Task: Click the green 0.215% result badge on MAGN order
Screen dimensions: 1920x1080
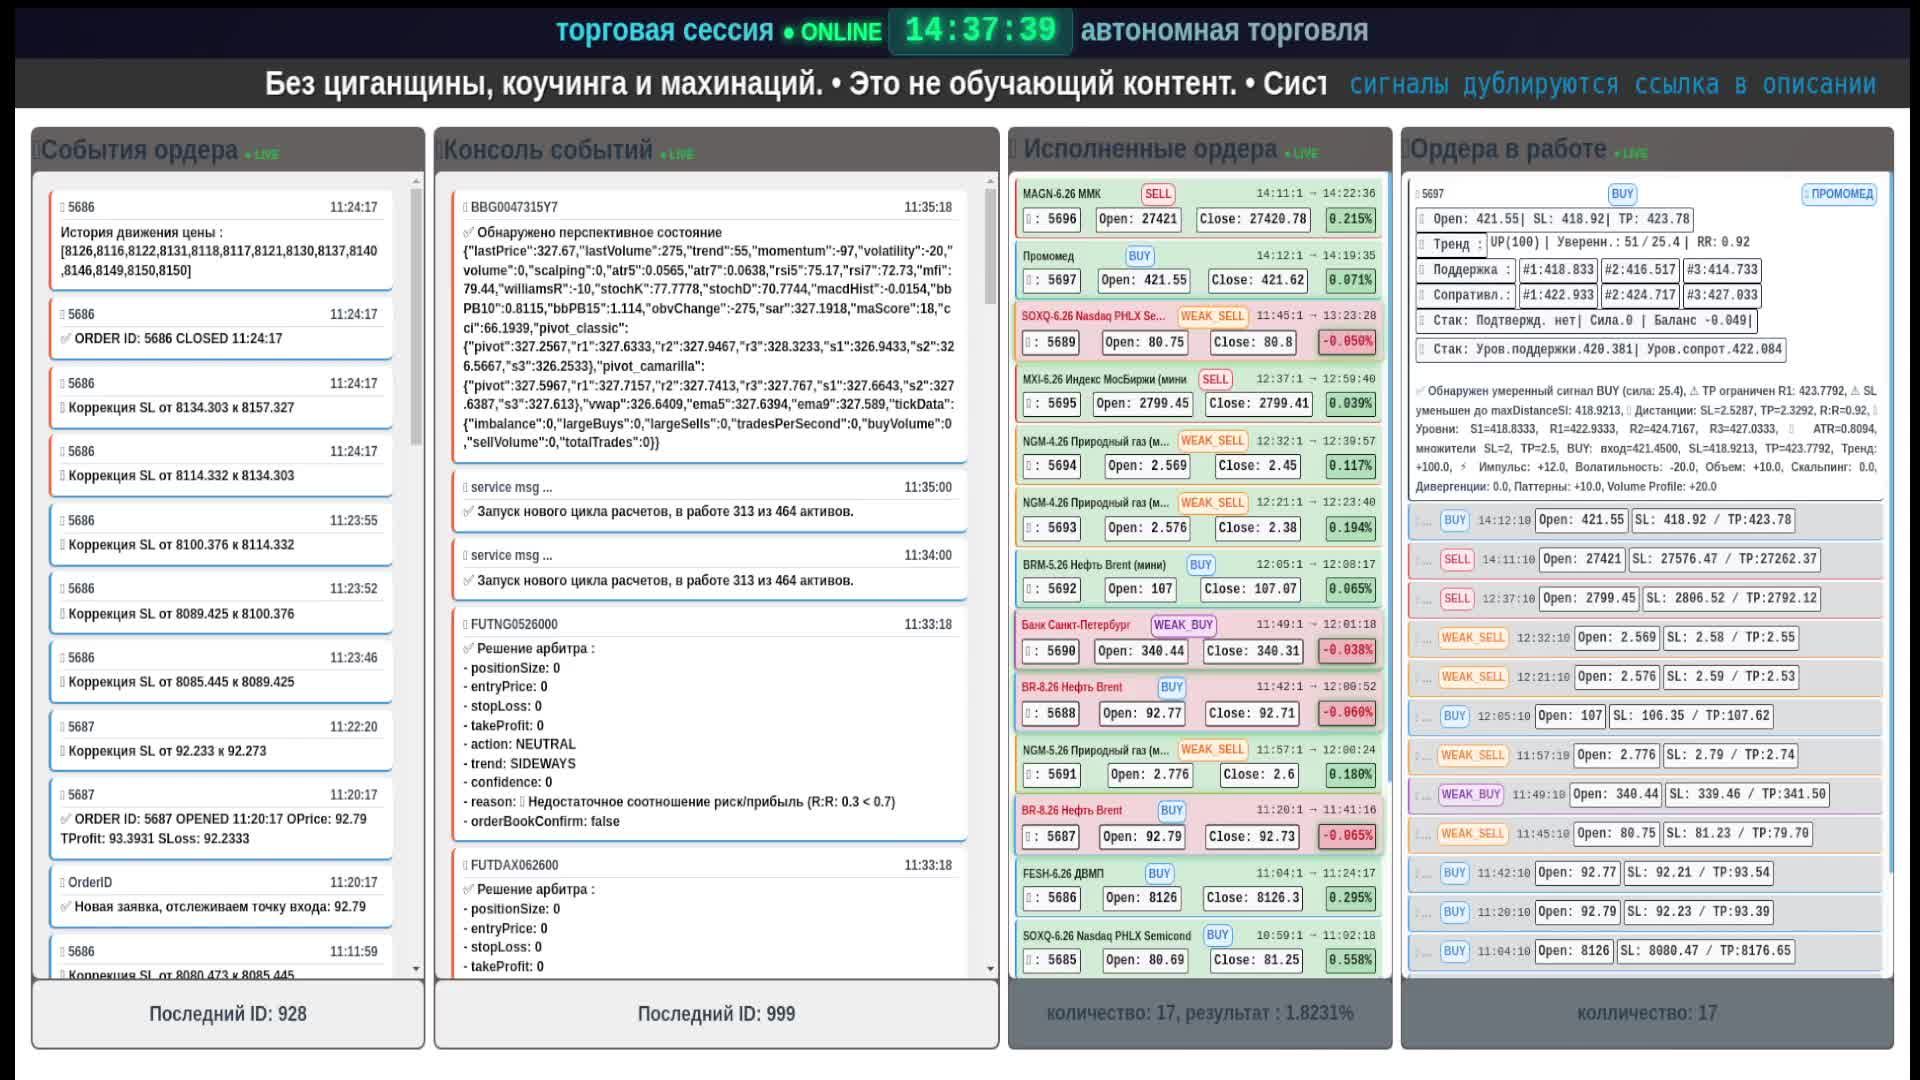Action: 1350,219
